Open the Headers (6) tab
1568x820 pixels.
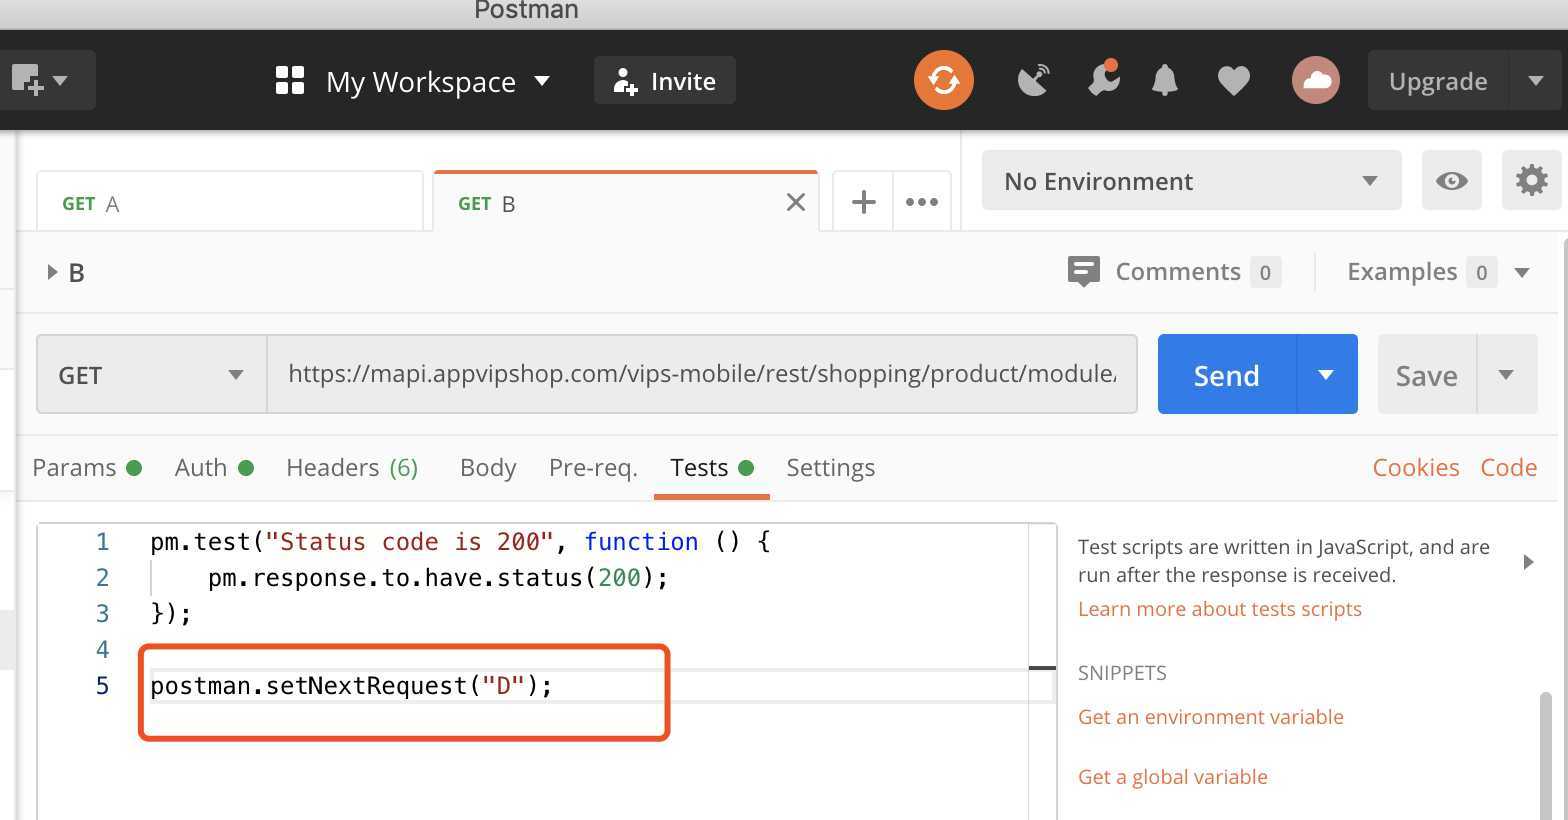tap(352, 467)
